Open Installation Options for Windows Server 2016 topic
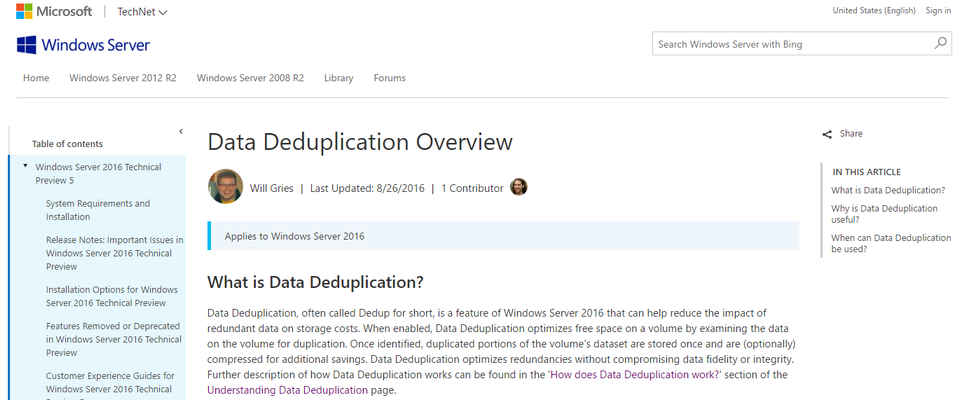Screen dimensions: 974x400 [112, 296]
